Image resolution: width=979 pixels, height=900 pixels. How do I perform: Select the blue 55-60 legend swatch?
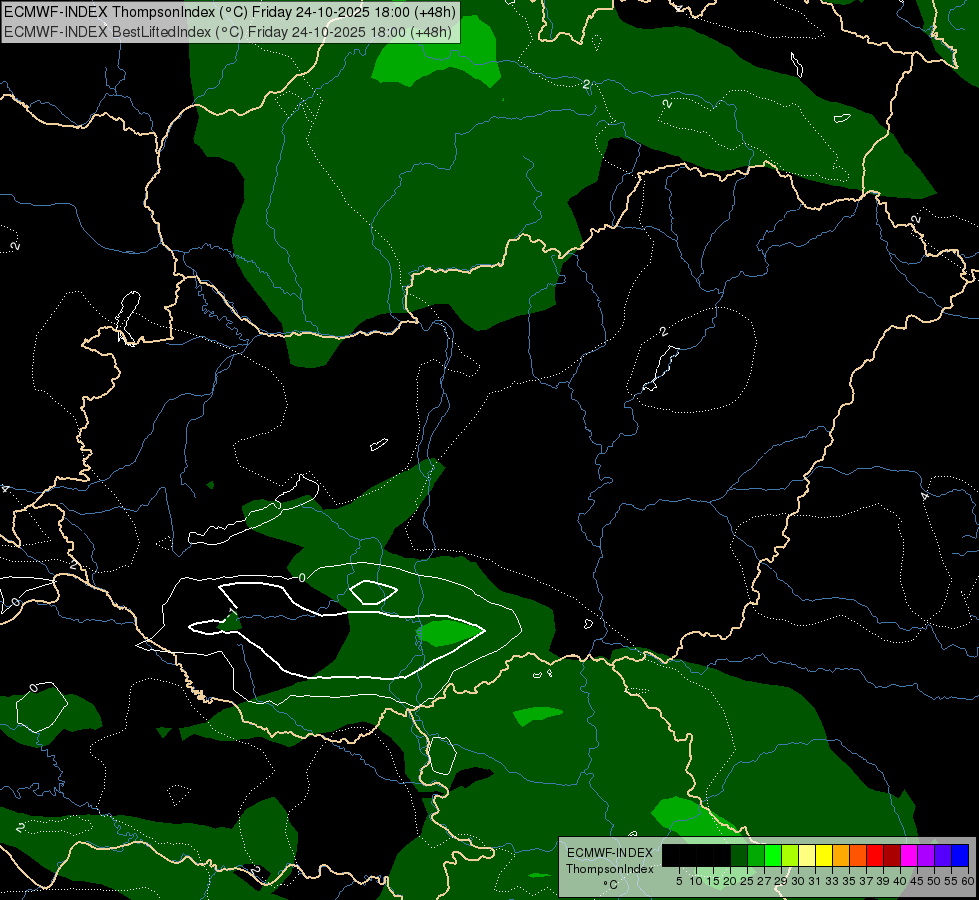point(960,855)
